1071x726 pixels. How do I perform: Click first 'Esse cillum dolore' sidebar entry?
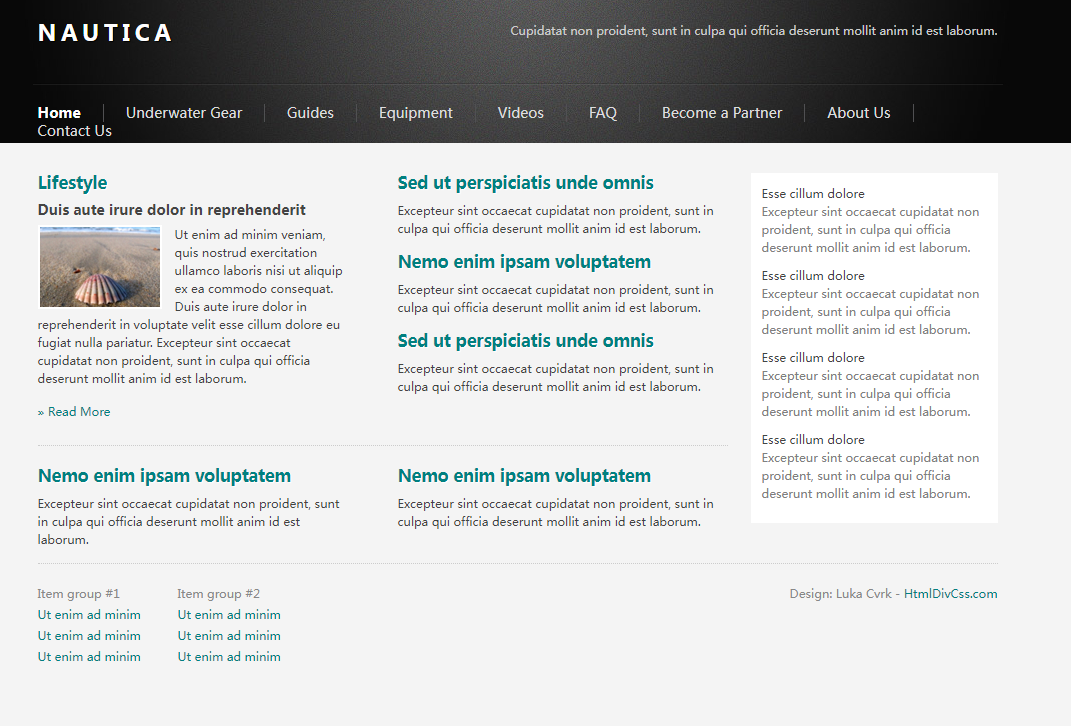(813, 194)
